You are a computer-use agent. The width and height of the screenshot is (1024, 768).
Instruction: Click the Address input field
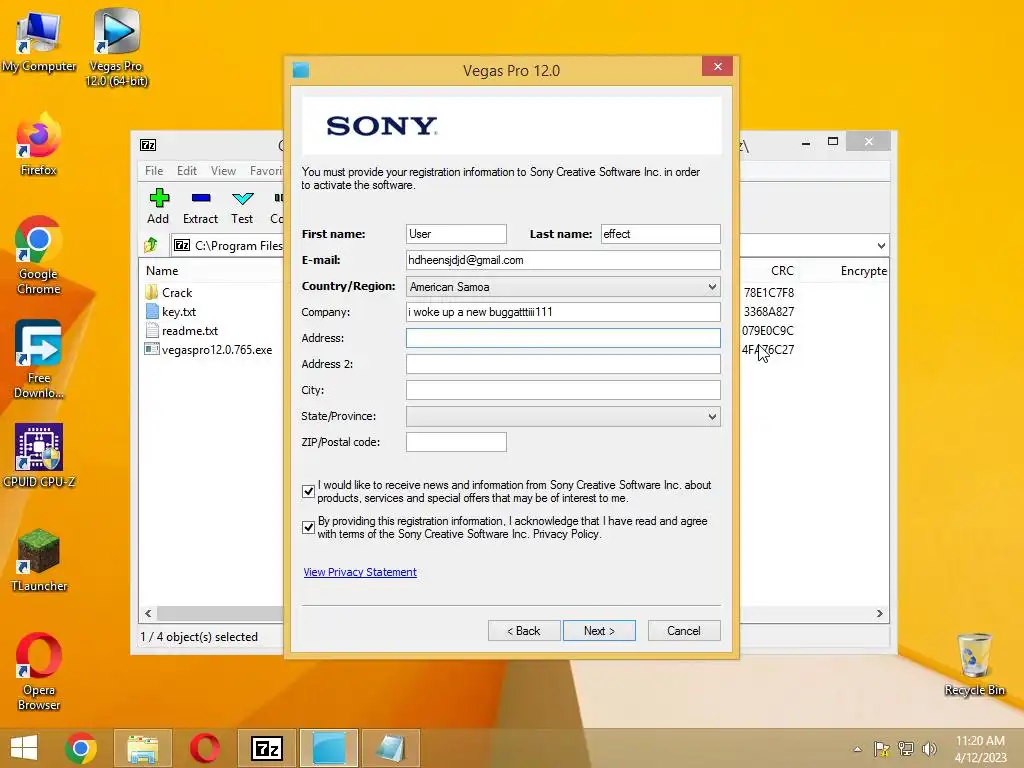click(563, 338)
